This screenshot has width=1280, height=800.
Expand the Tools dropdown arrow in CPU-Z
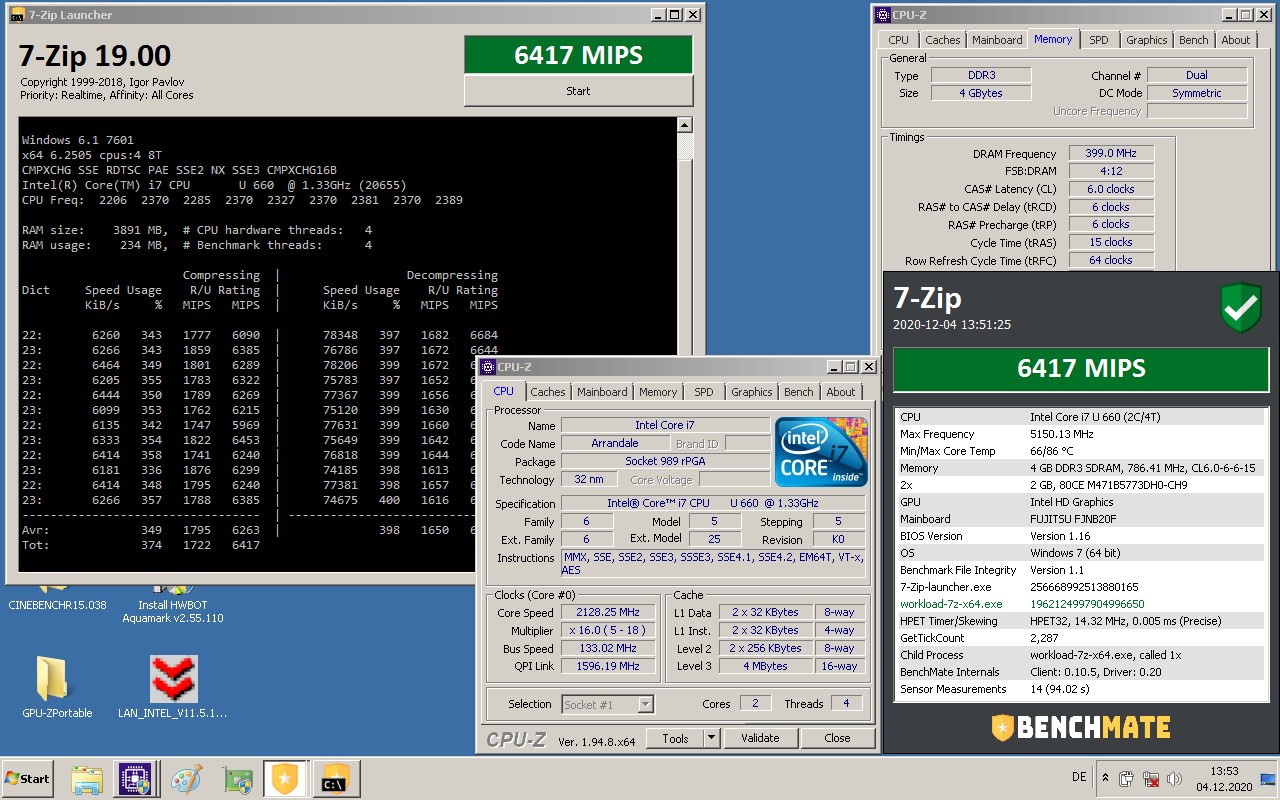point(711,738)
